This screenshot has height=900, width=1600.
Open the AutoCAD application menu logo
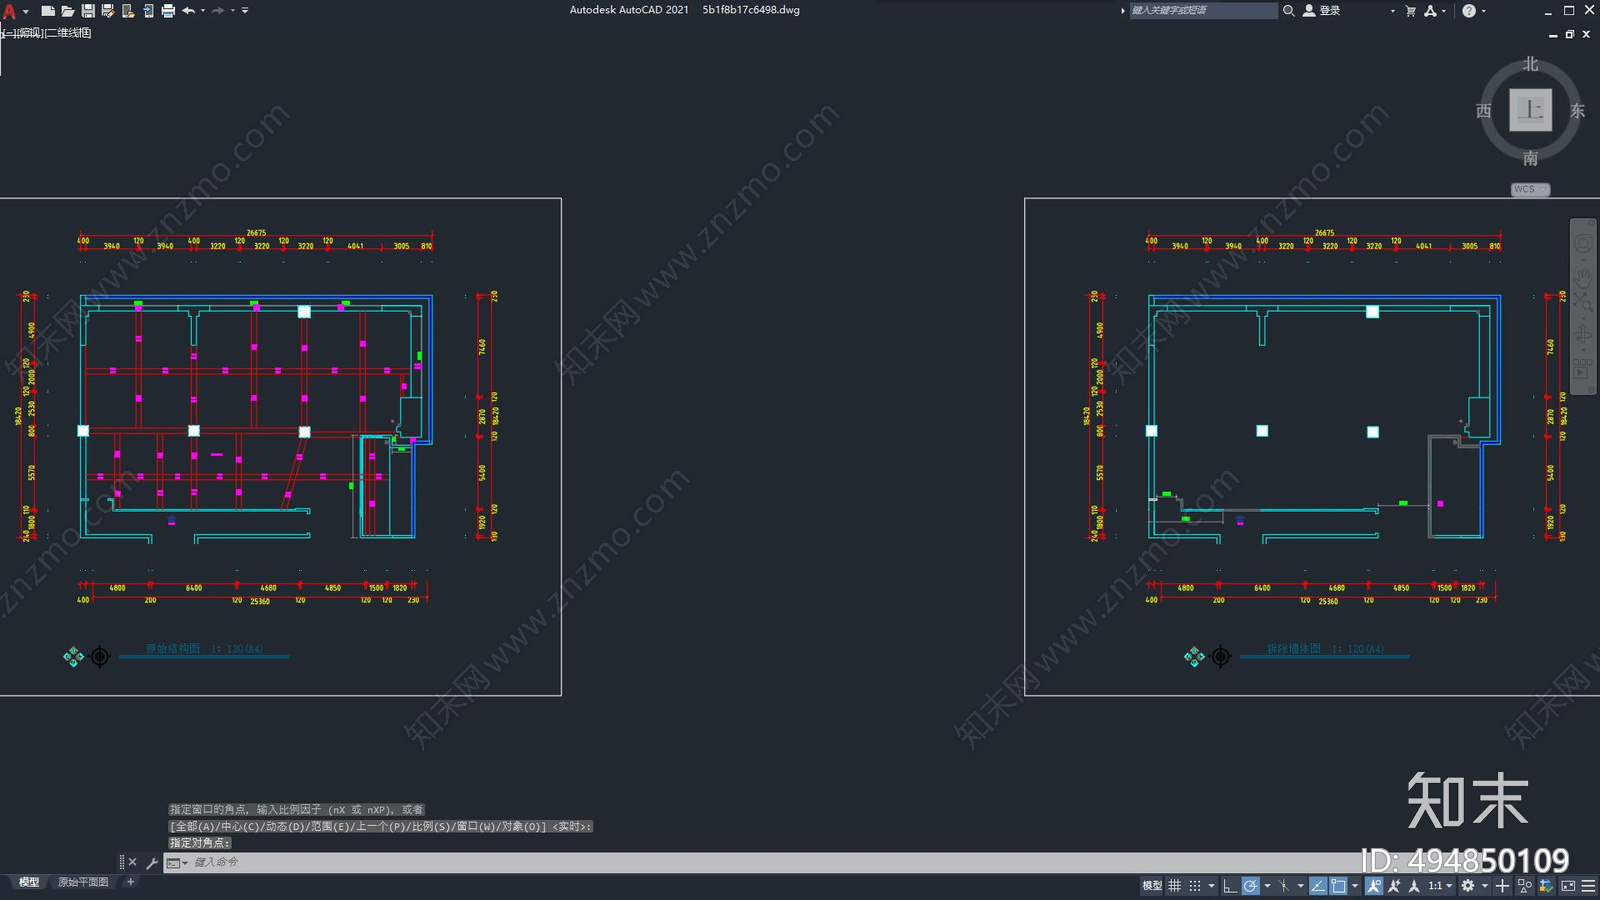pyautogui.click(x=10, y=11)
